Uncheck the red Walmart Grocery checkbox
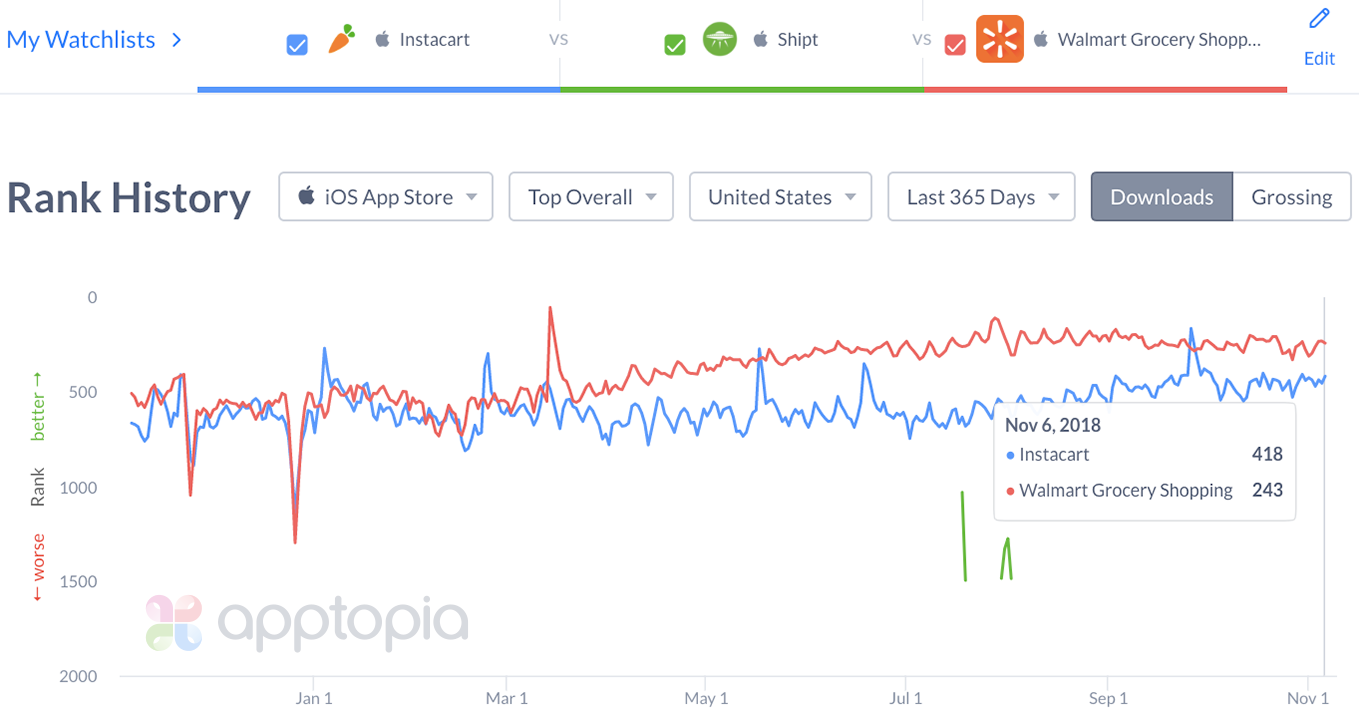 [955, 45]
